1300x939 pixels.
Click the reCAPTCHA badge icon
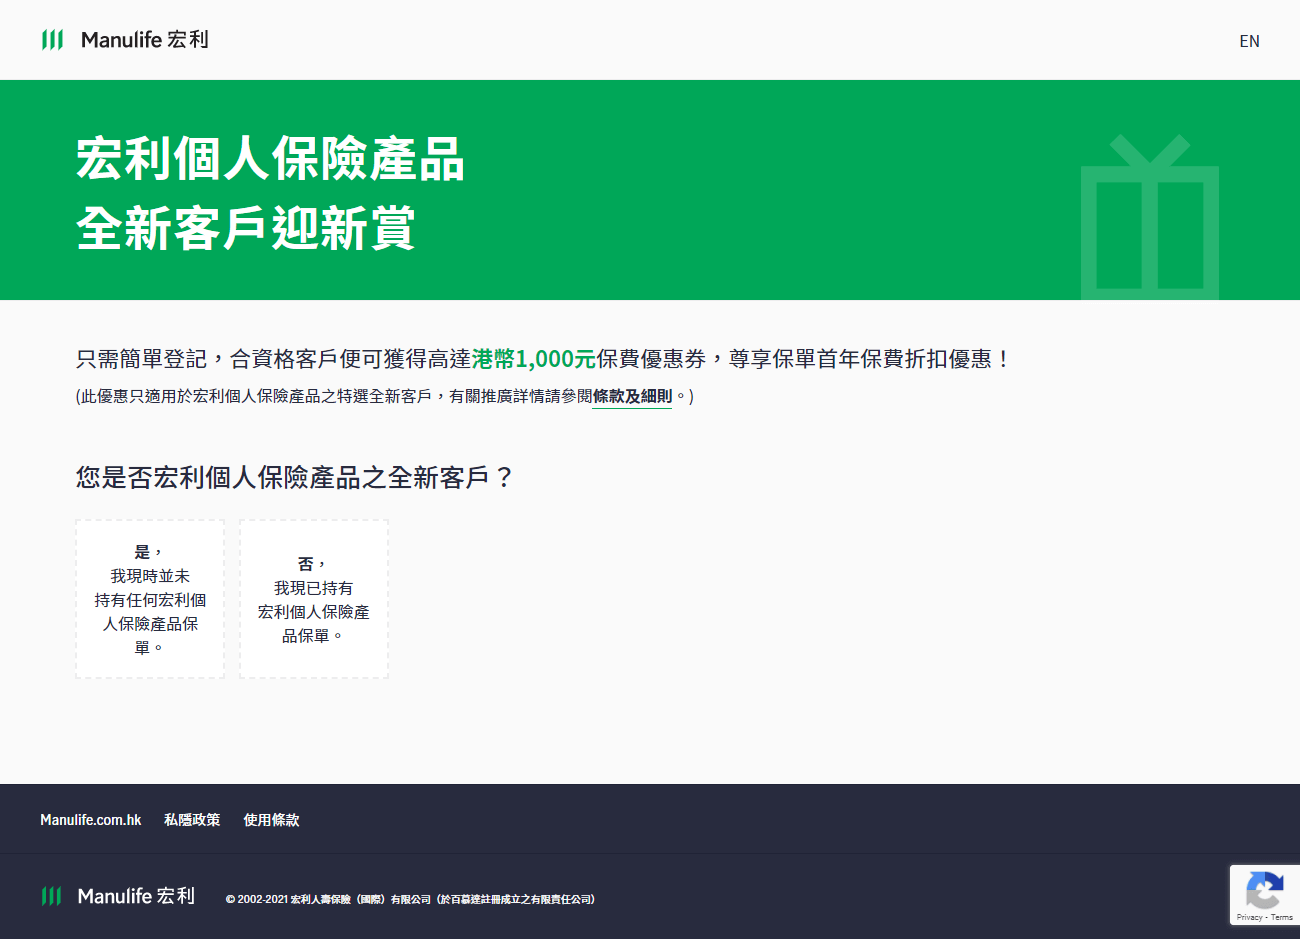click(1264, 889)
